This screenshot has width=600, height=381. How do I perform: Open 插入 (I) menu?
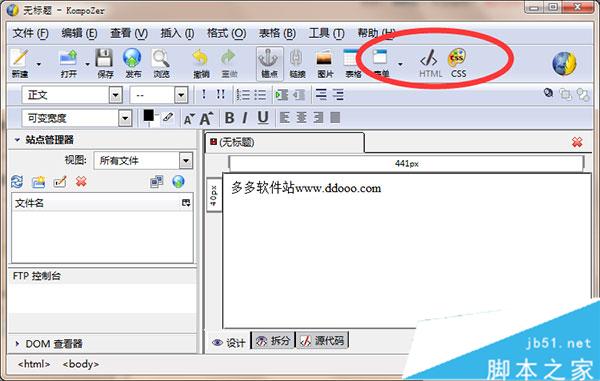click(x=177, y=34)
